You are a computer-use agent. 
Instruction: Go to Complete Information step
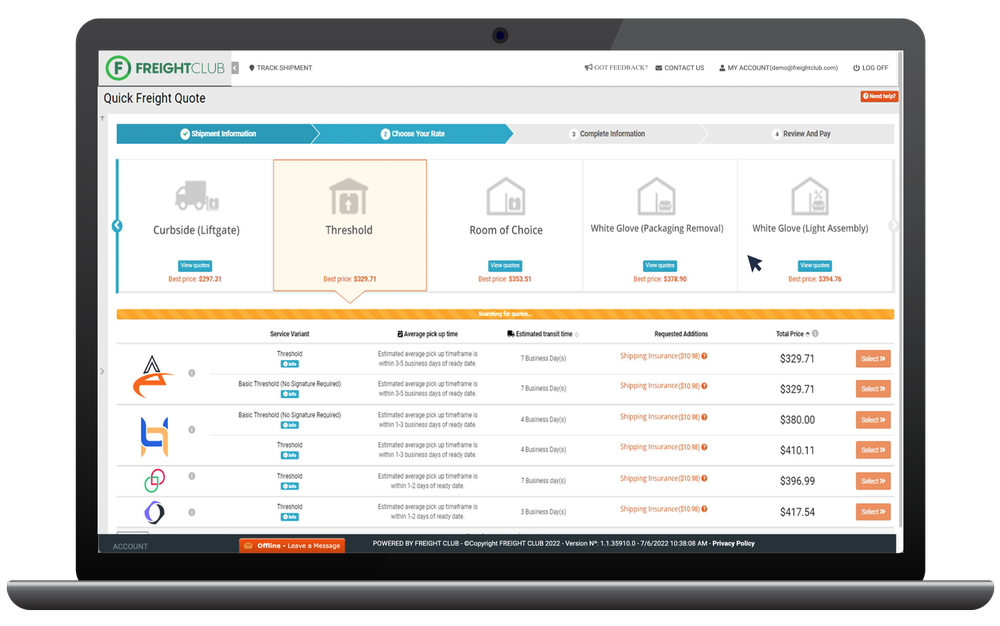(x=607, y=134)
